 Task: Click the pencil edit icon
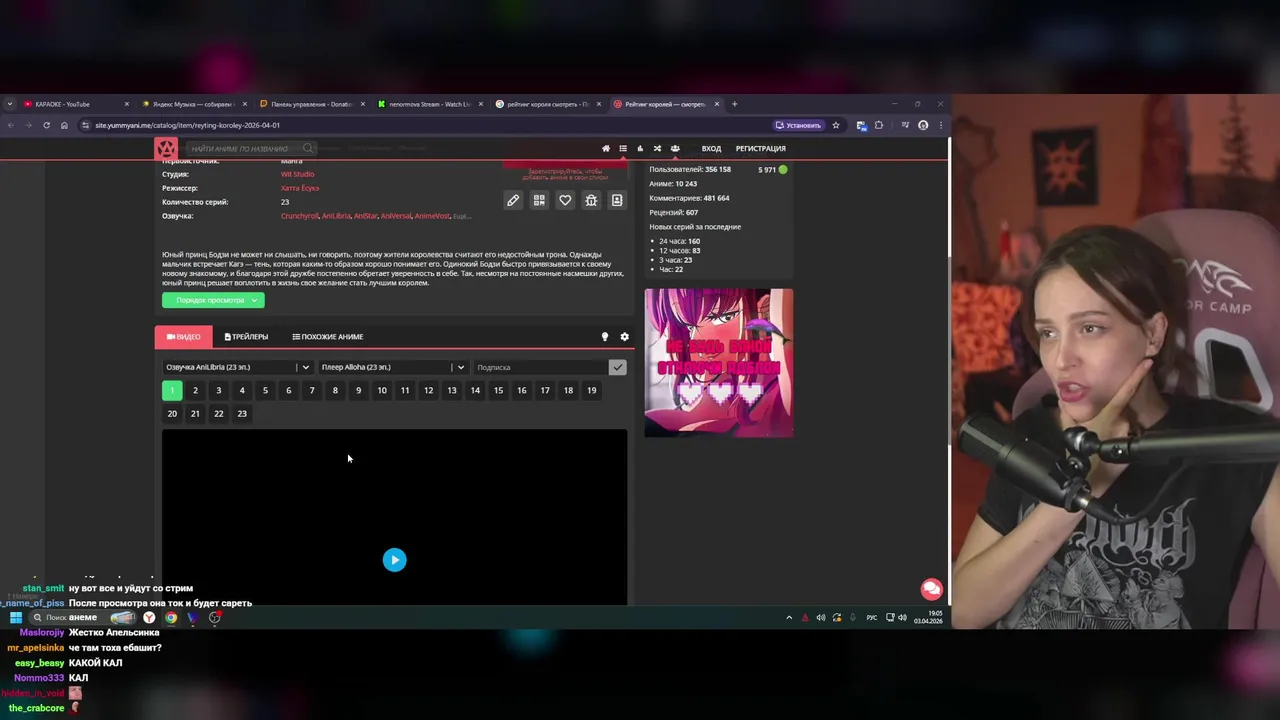(x=513, y=200)
